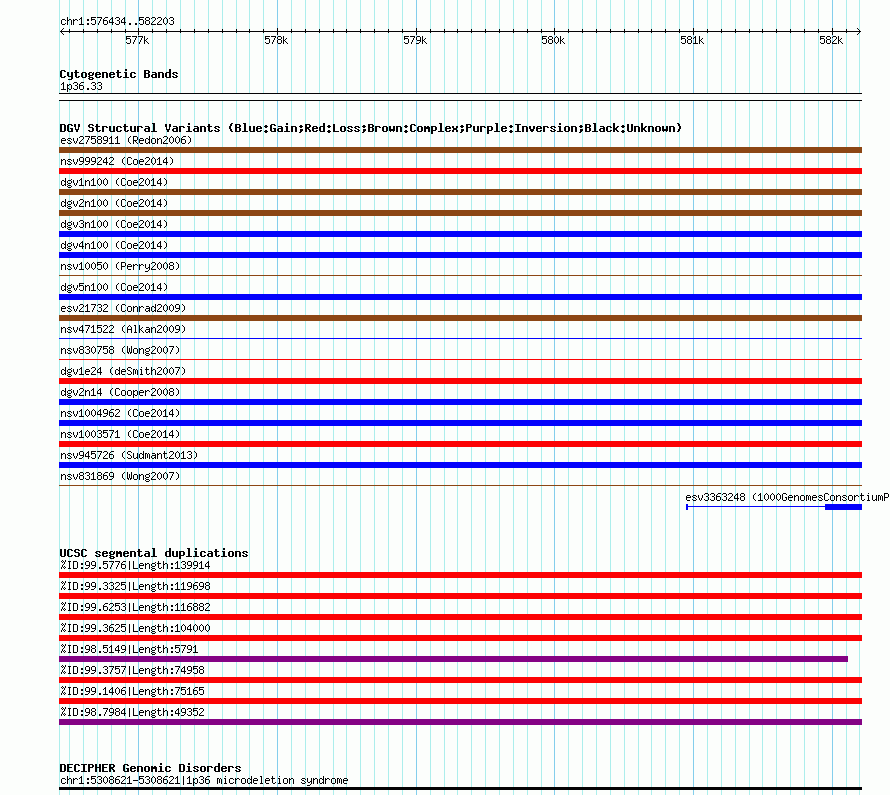Select duplication %ID:99.3625 Length:104000
This screenshot has height=795, width=890.
(135, 628)
